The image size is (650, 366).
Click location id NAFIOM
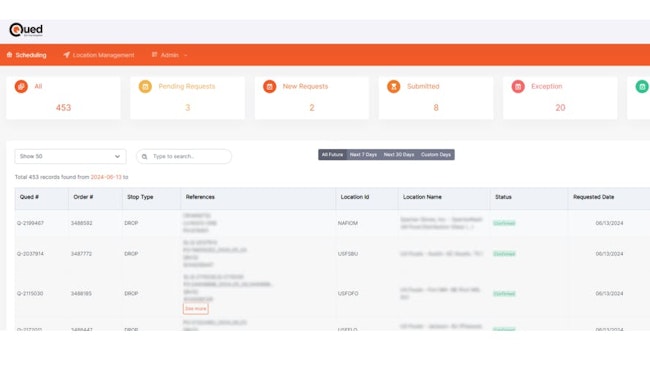[x=348, y=223]
